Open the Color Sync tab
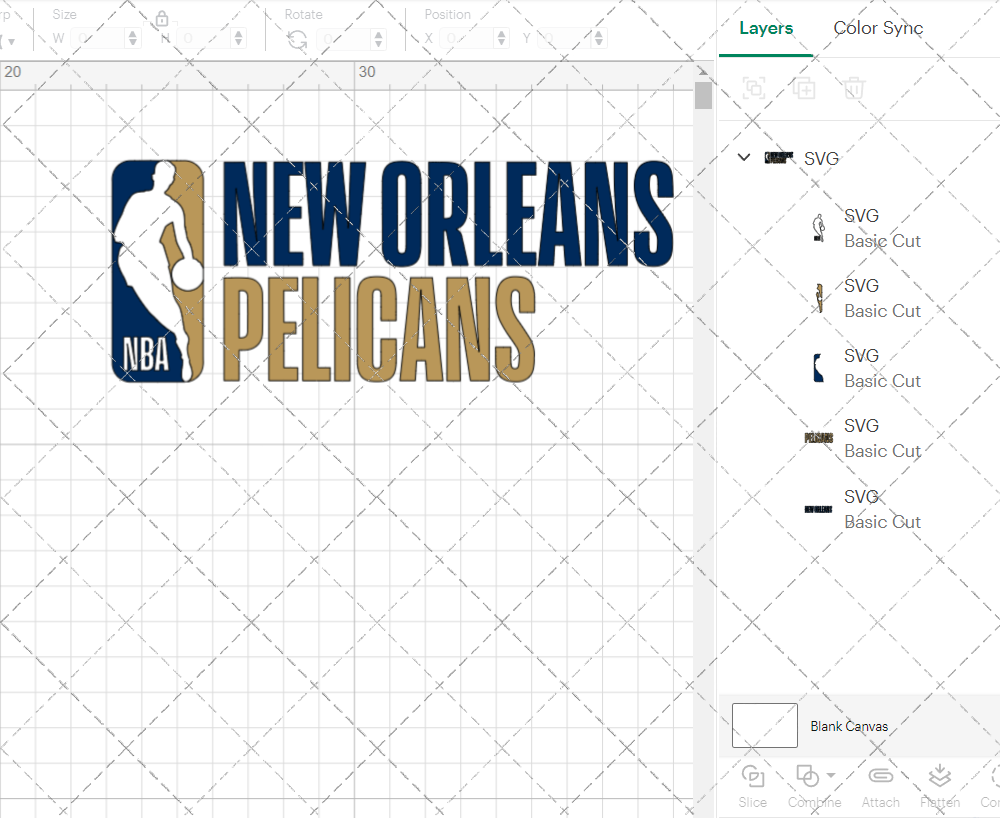The width and height of the screenshot is (1000, 818). coord(878,28)
